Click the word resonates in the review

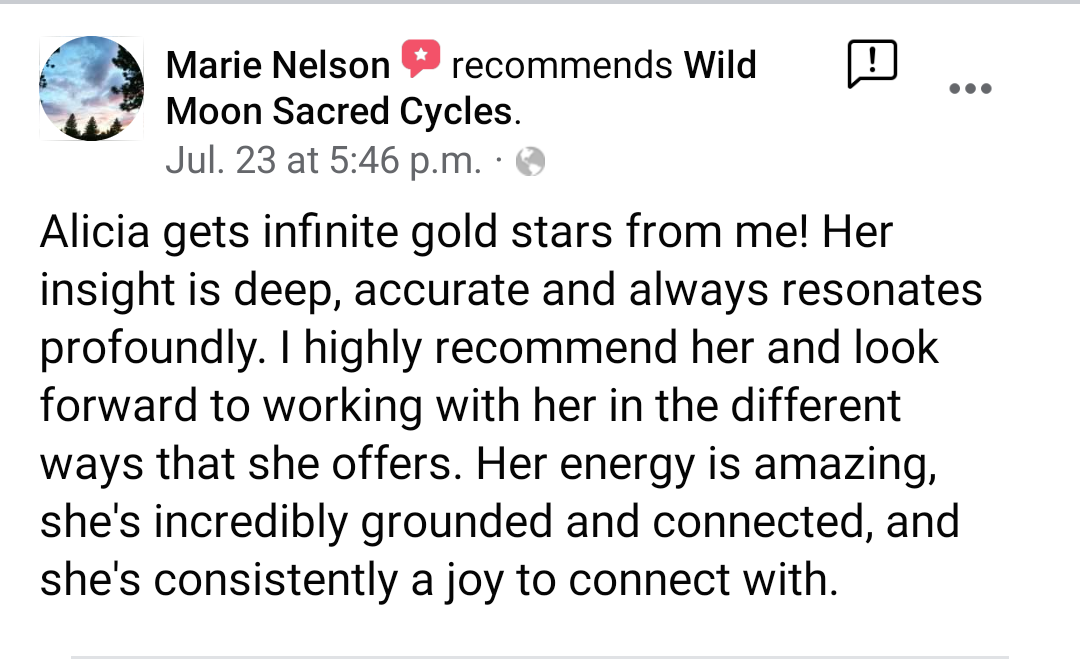click(886, 291)
